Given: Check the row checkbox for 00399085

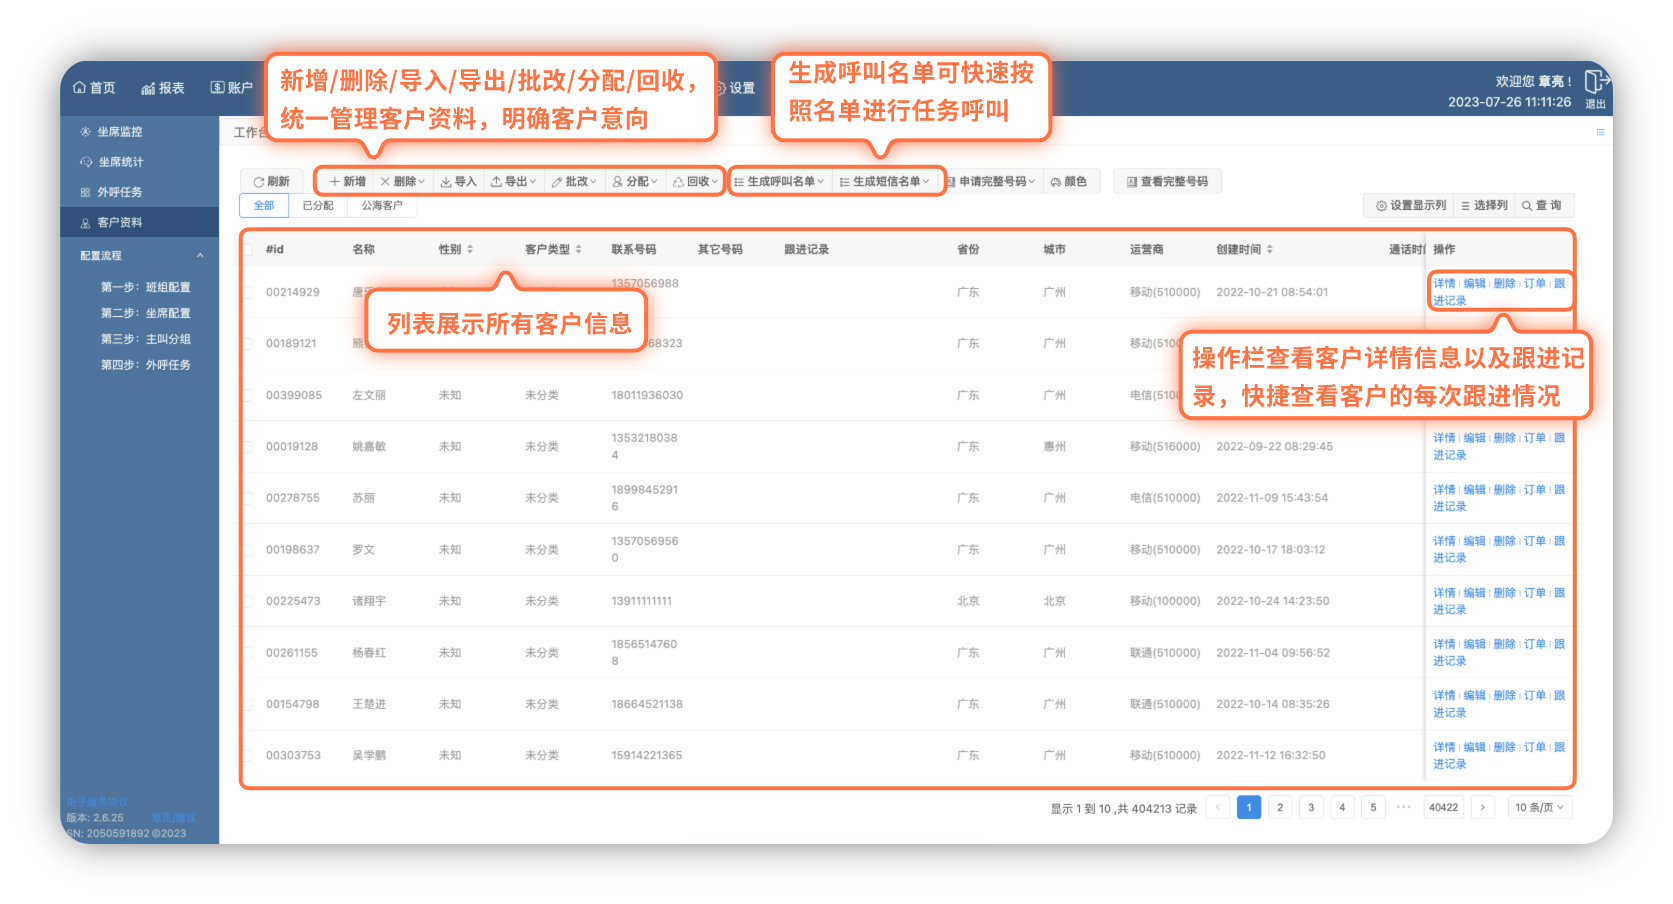Looking at the screenshot, I should (247, 395).
